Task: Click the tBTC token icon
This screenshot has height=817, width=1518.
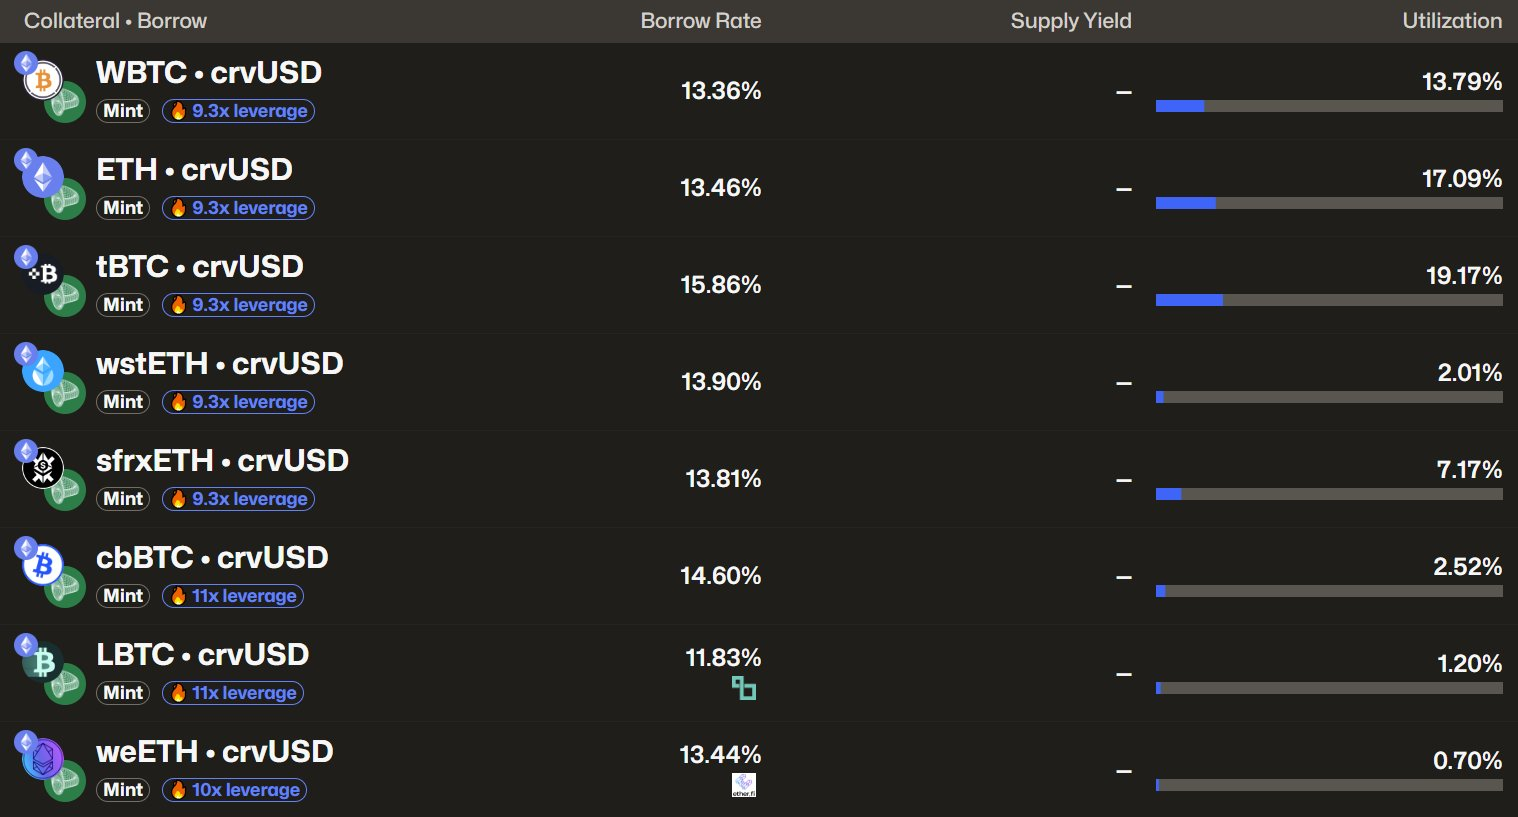Action: tap(43, 274)
